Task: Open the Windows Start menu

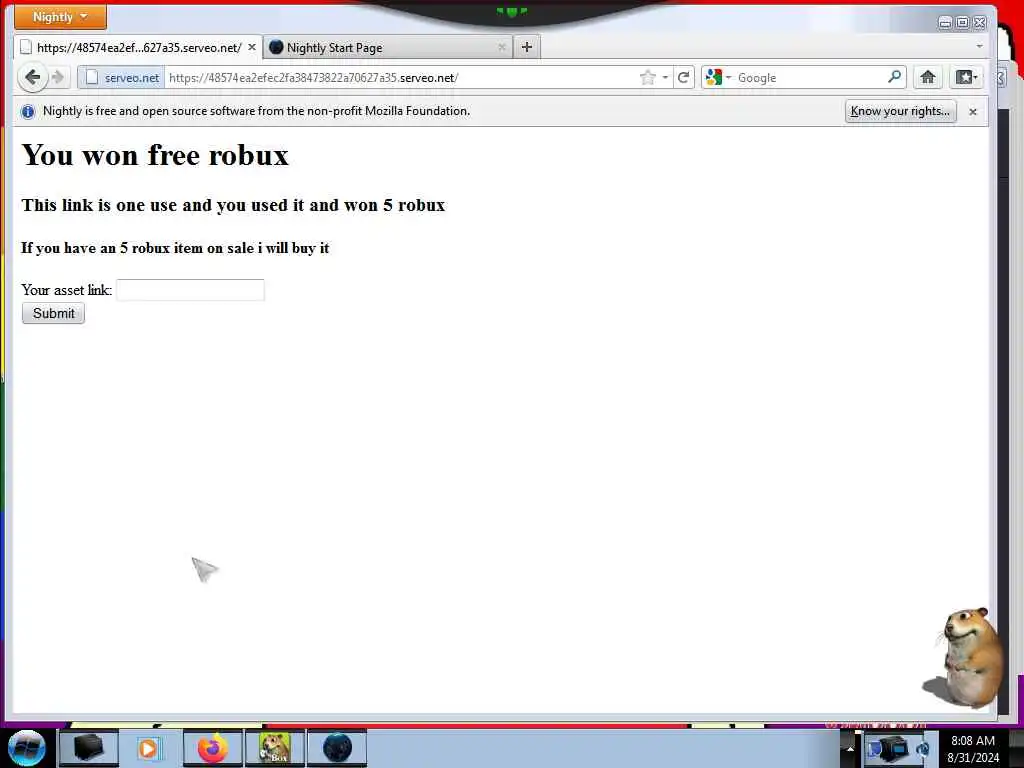Action: [x=27, y=748]
